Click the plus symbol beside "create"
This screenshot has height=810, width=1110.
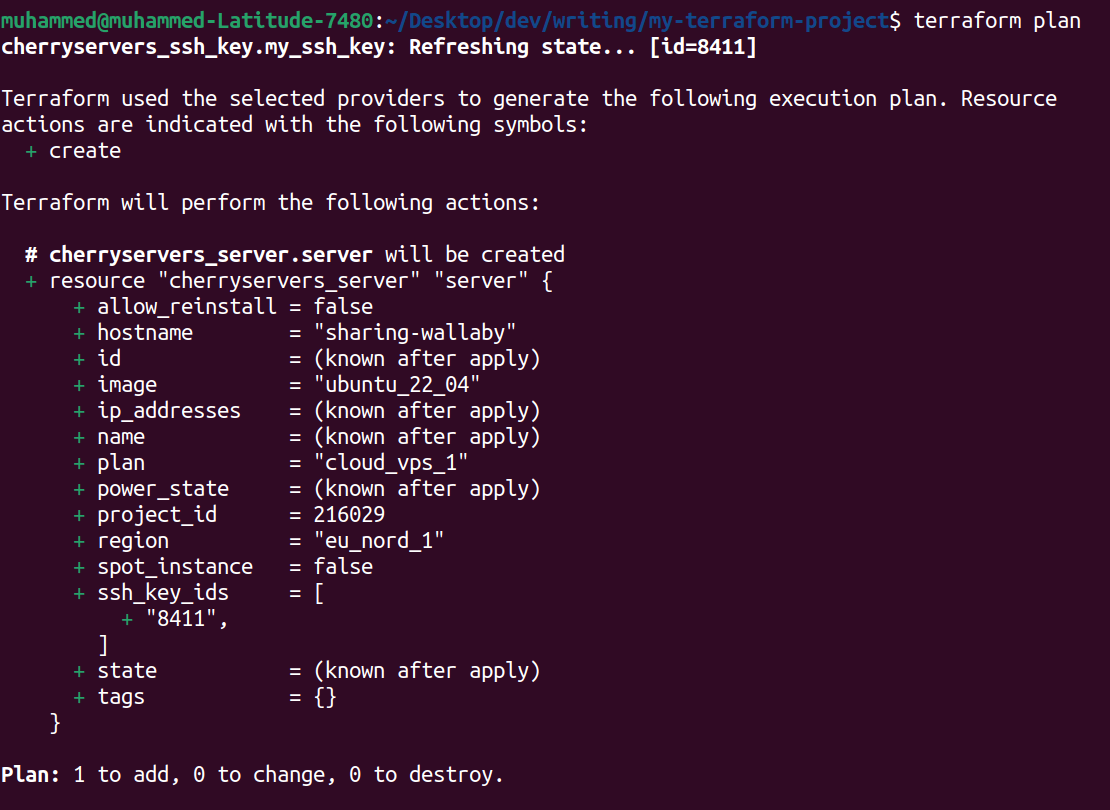pos(31,150)
